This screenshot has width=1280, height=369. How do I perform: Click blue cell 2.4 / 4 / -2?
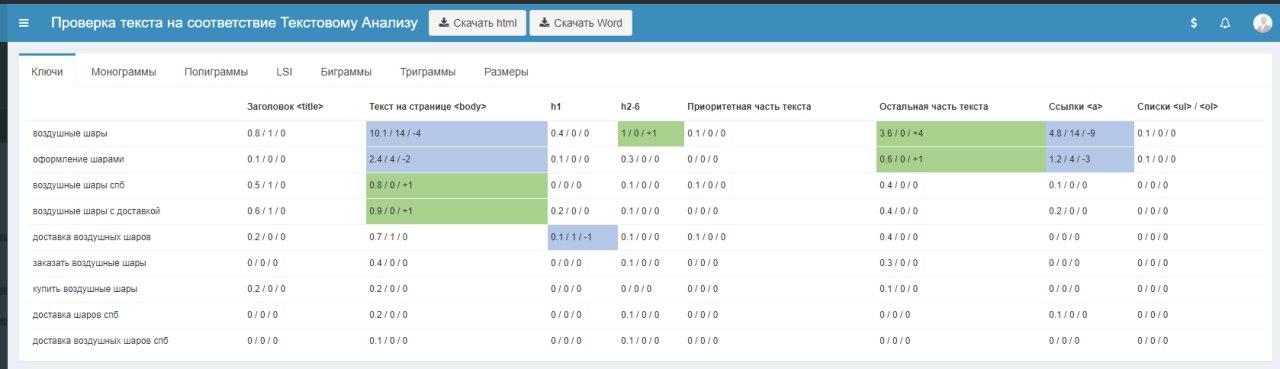457,160
